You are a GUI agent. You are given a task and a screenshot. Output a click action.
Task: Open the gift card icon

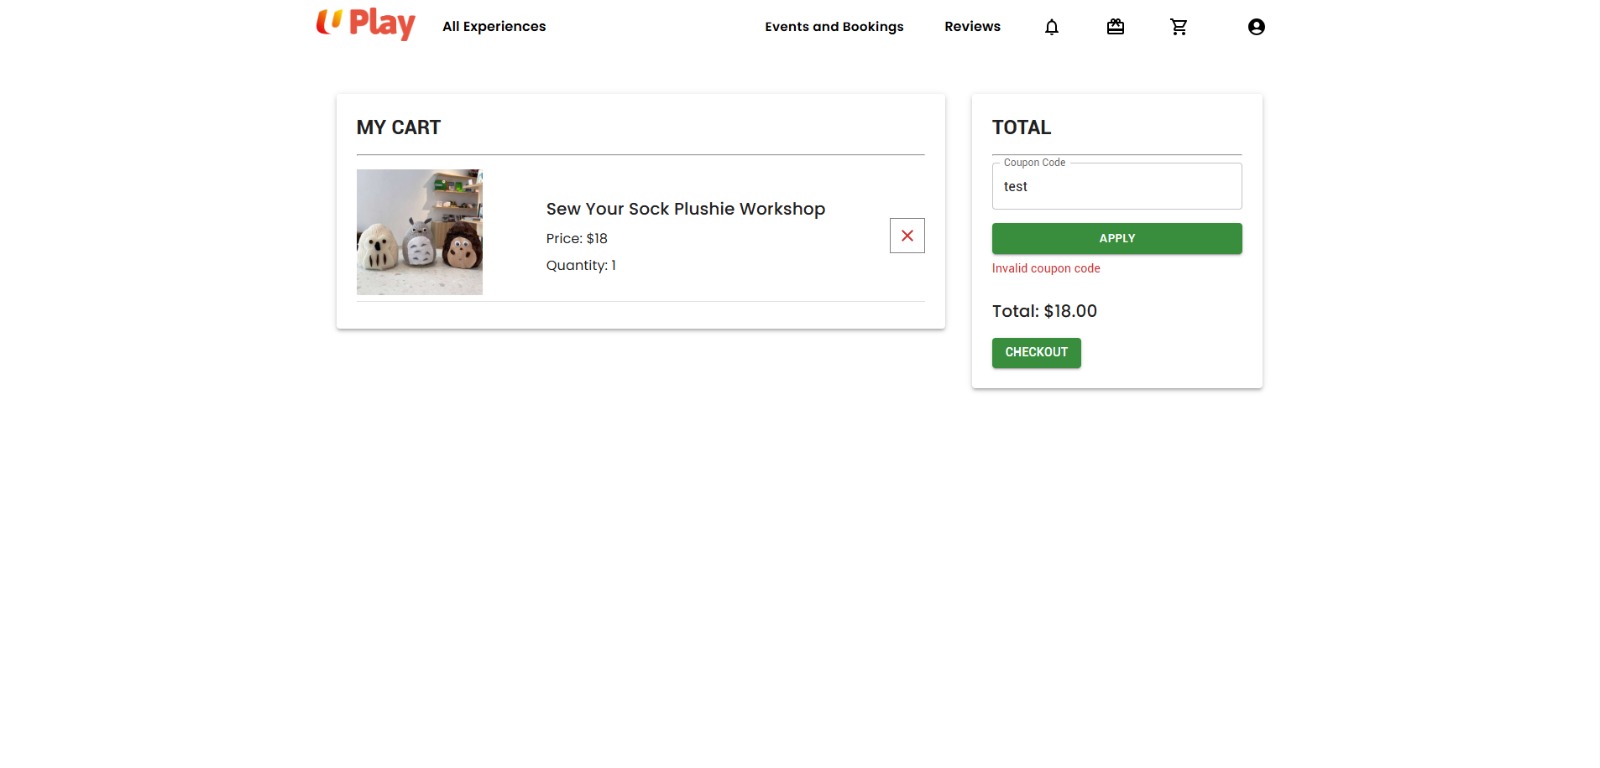[1115, 27]
